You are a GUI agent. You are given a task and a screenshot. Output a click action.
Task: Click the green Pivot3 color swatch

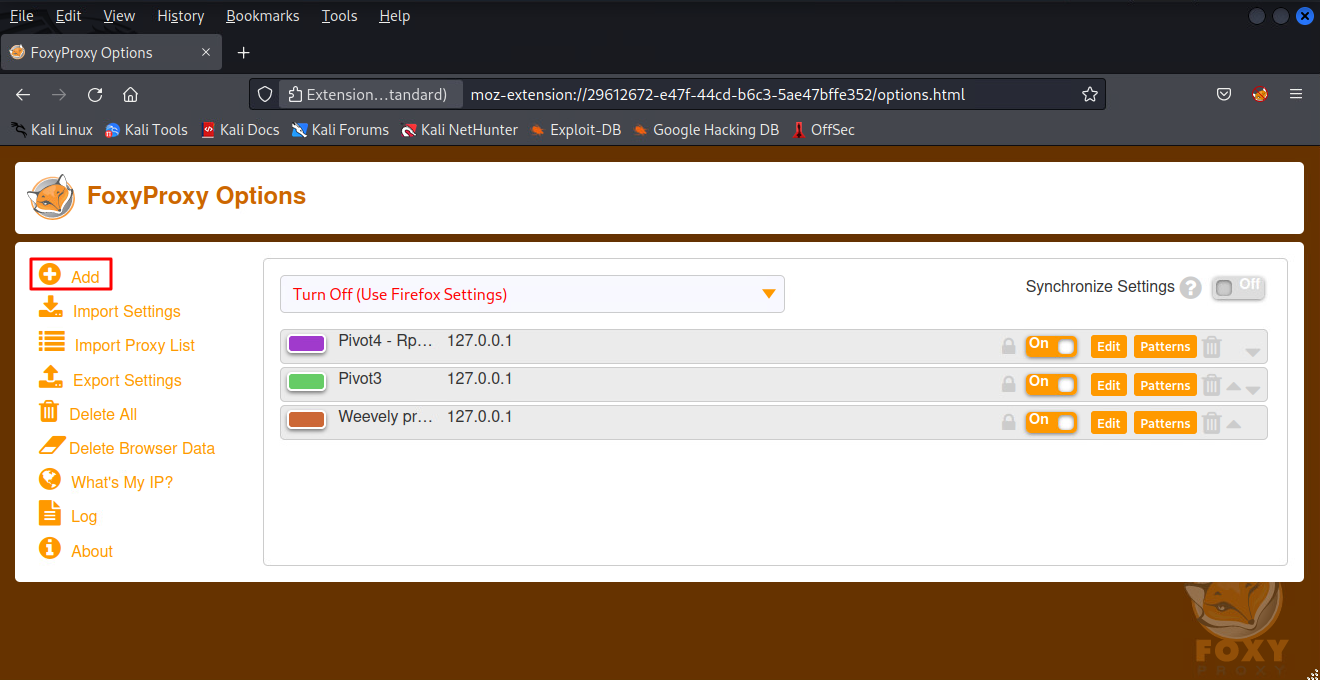coord(306,382)
